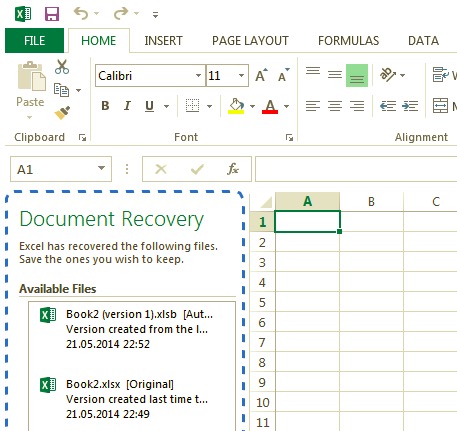This screenshot has width=457, height=431.
Task: Open the Clipboard dialog launcher
Action: [82, 137]
